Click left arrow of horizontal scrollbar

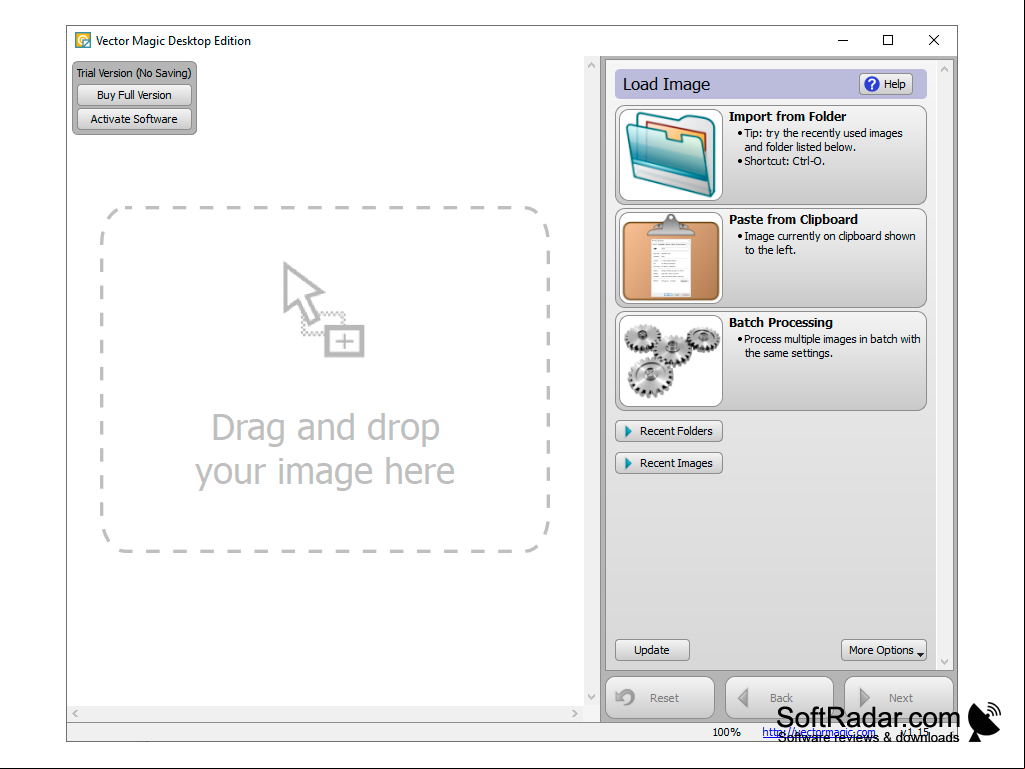click(x=75, y=713)
